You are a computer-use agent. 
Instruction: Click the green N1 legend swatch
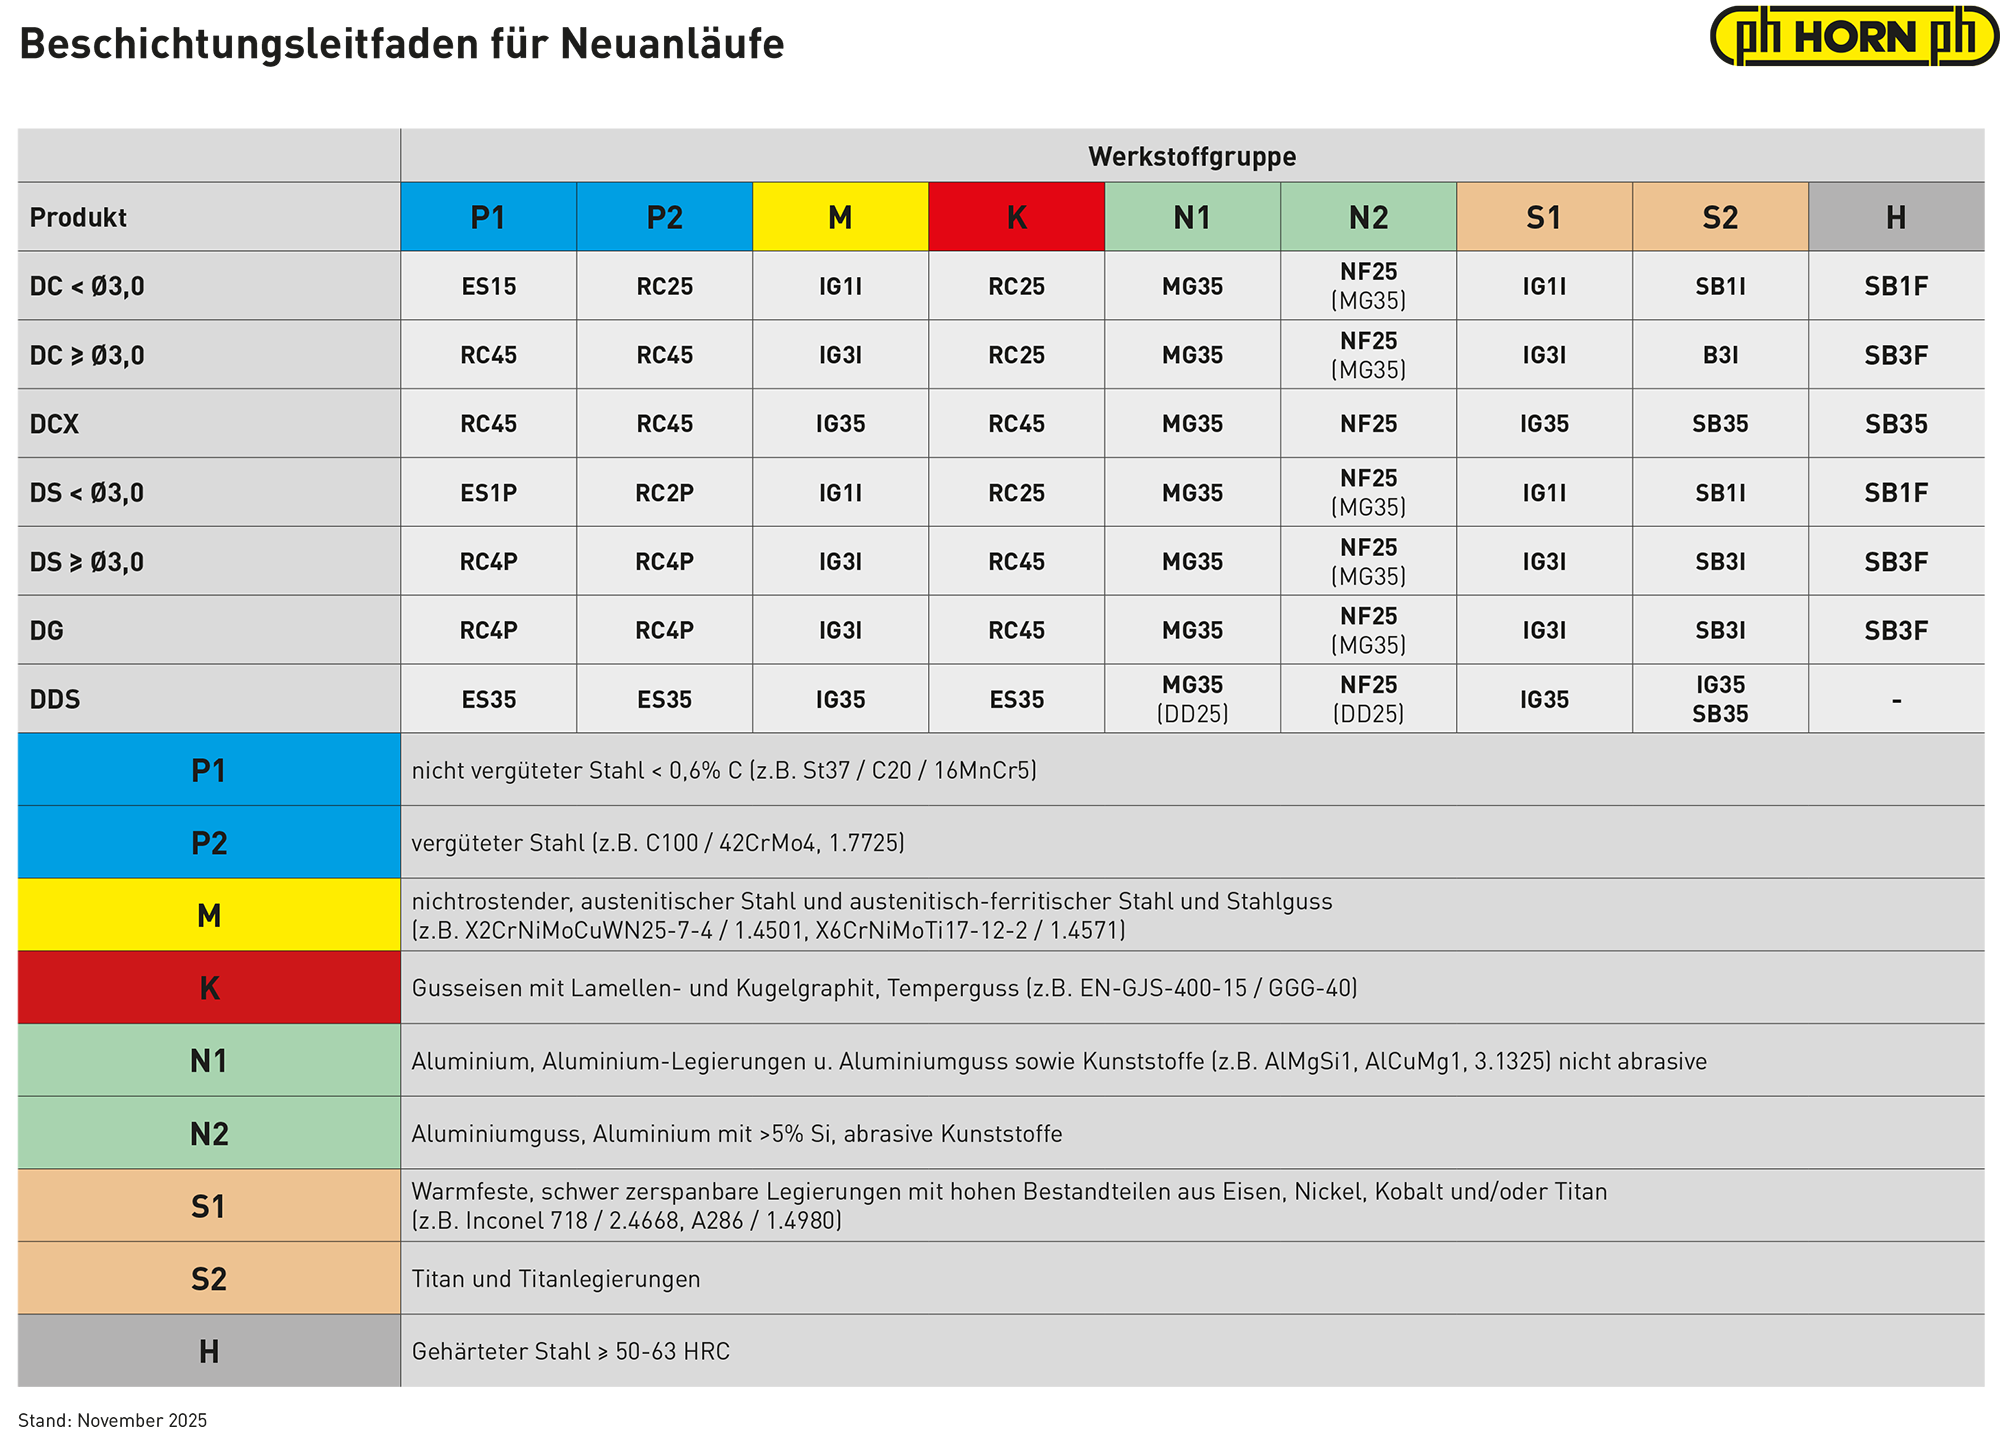click(x=209, y=1061)
